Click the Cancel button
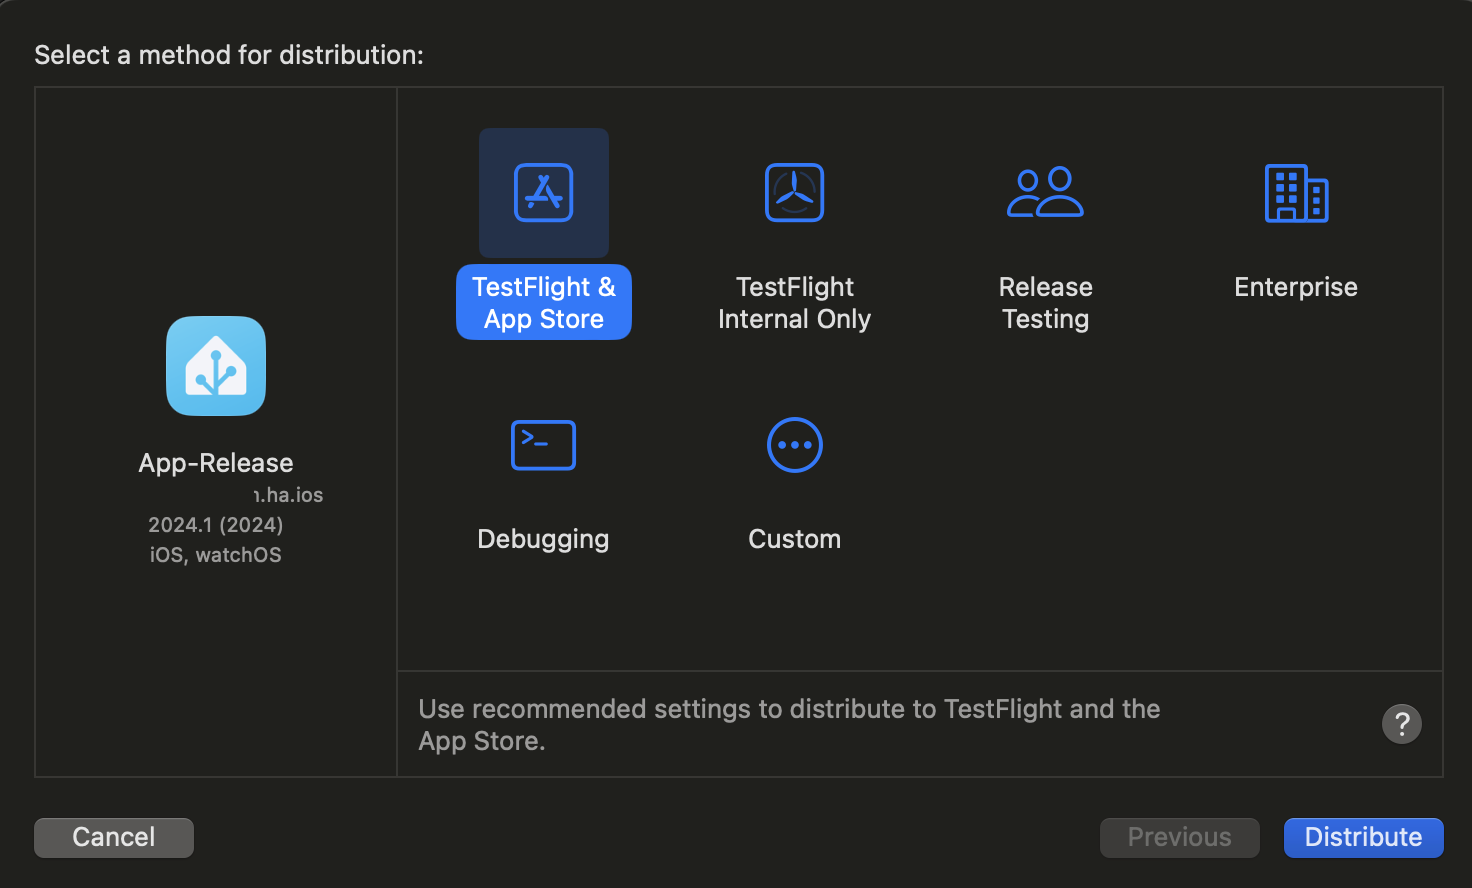Image resolution: width=1472 pixels, height=888 pixels. [114, 838]
